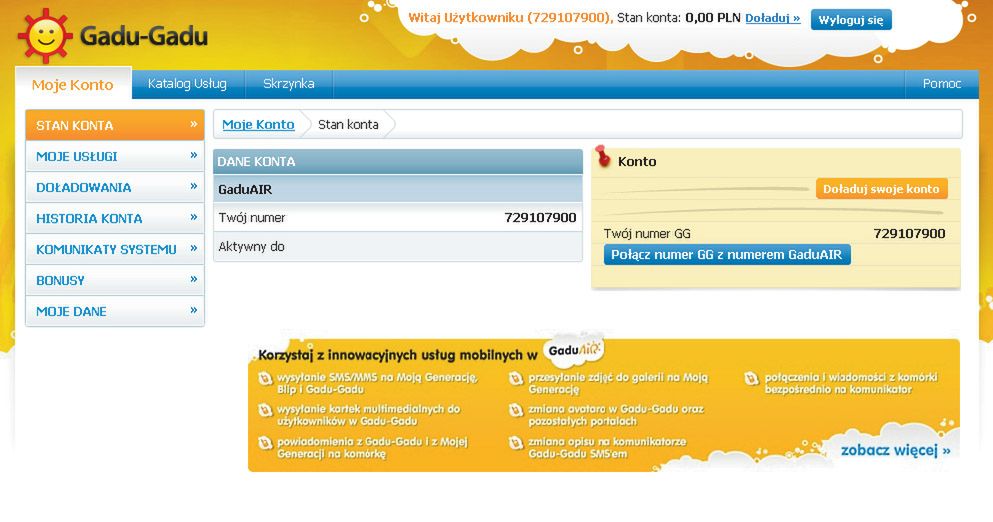Click the 'Aktywny do' row label
The width and height of the screenshot is (993, 522).
251,246
